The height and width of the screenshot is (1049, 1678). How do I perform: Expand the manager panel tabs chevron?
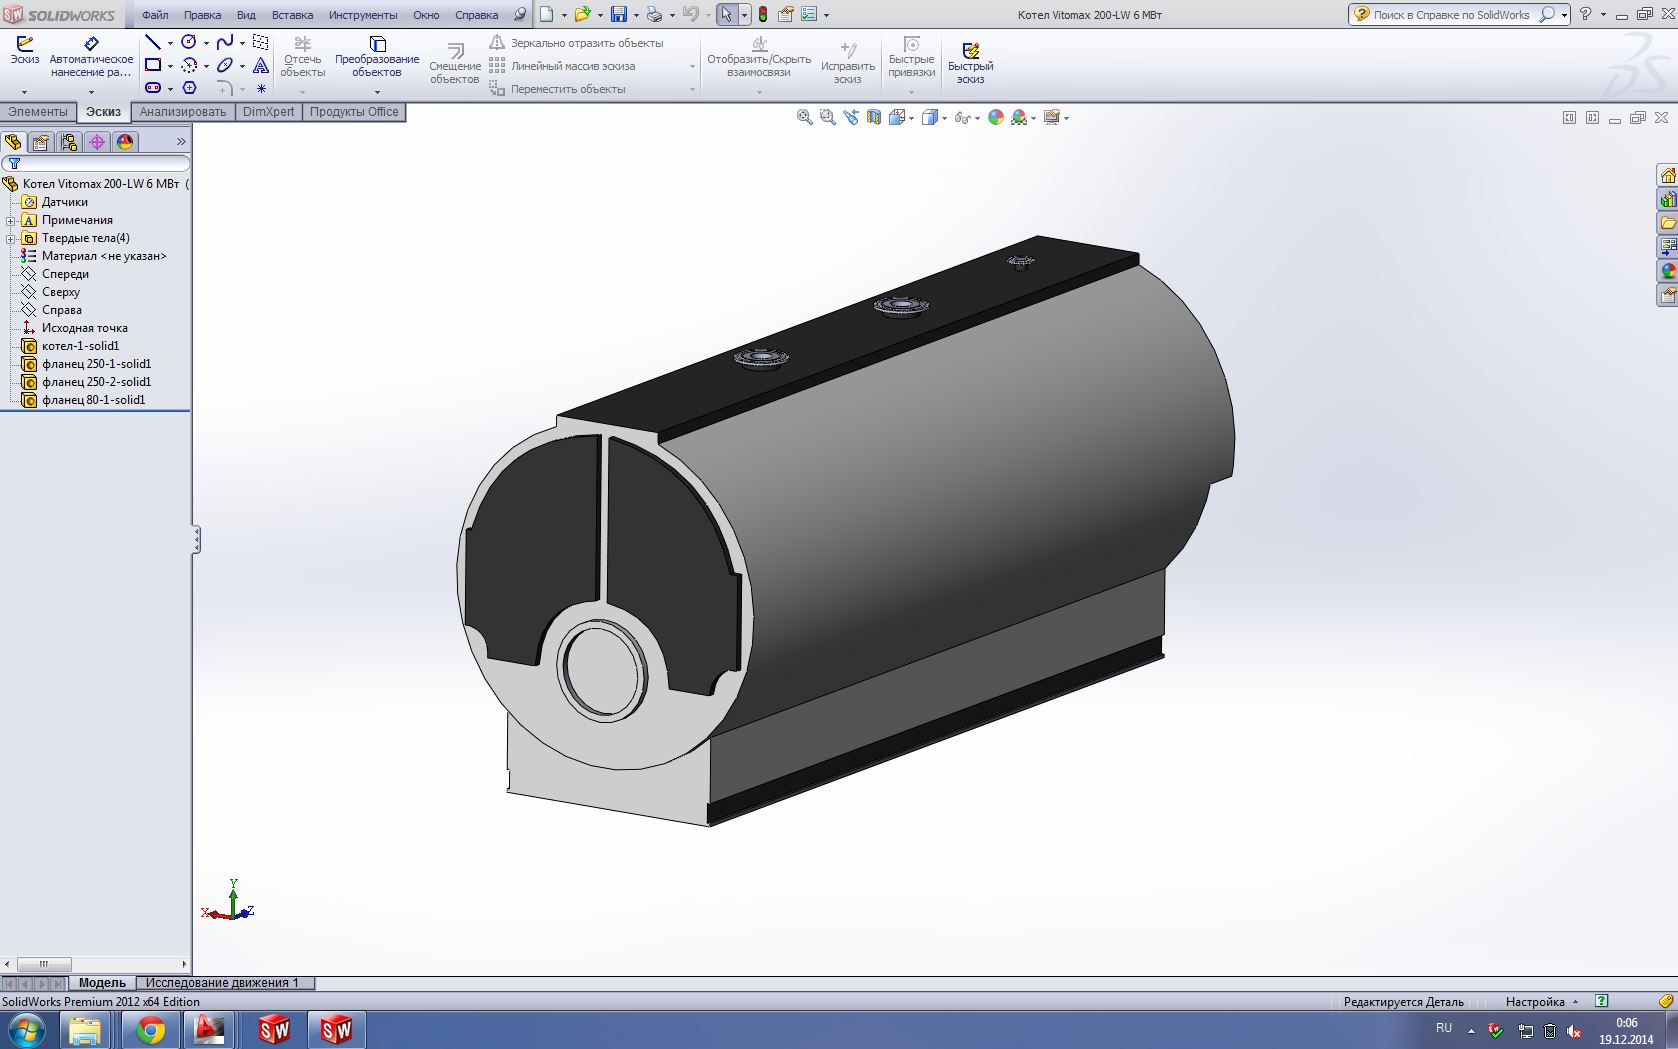181,142
